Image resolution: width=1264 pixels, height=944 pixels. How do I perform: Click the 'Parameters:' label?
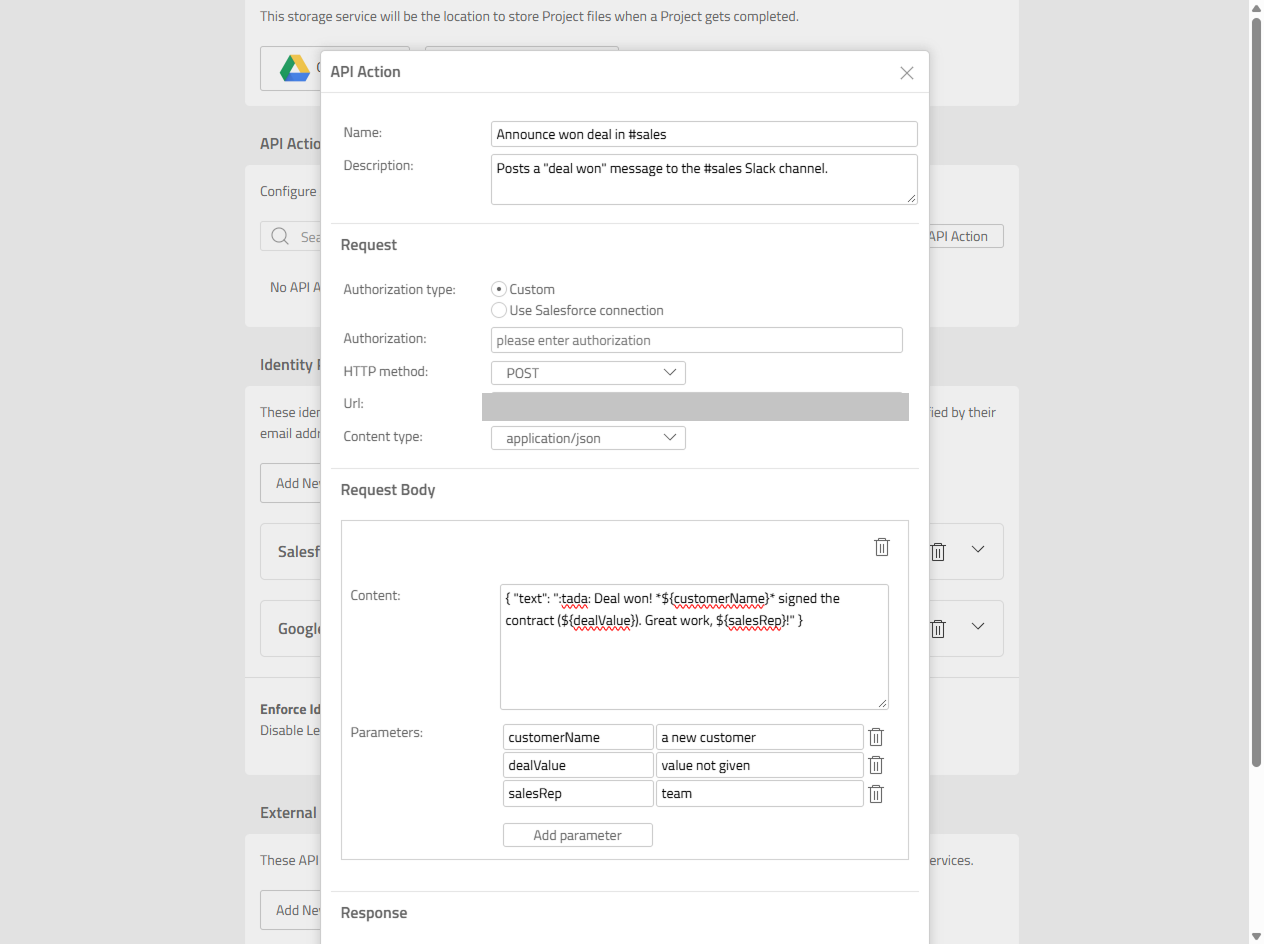point(387,732)
